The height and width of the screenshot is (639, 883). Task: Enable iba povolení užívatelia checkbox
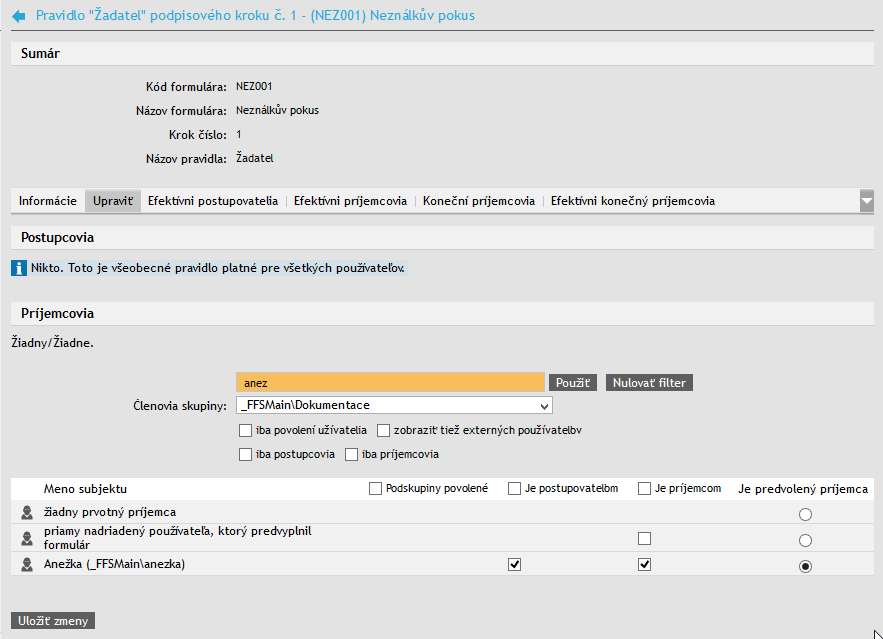246,431
